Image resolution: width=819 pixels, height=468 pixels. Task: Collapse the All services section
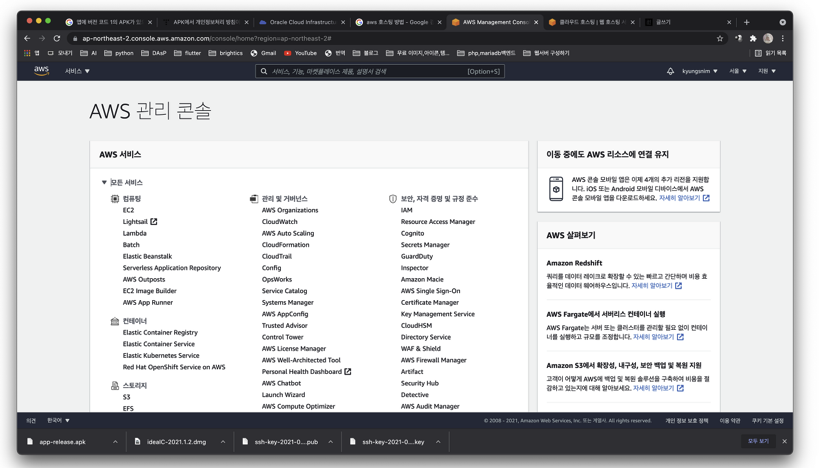tap(104, 182)
